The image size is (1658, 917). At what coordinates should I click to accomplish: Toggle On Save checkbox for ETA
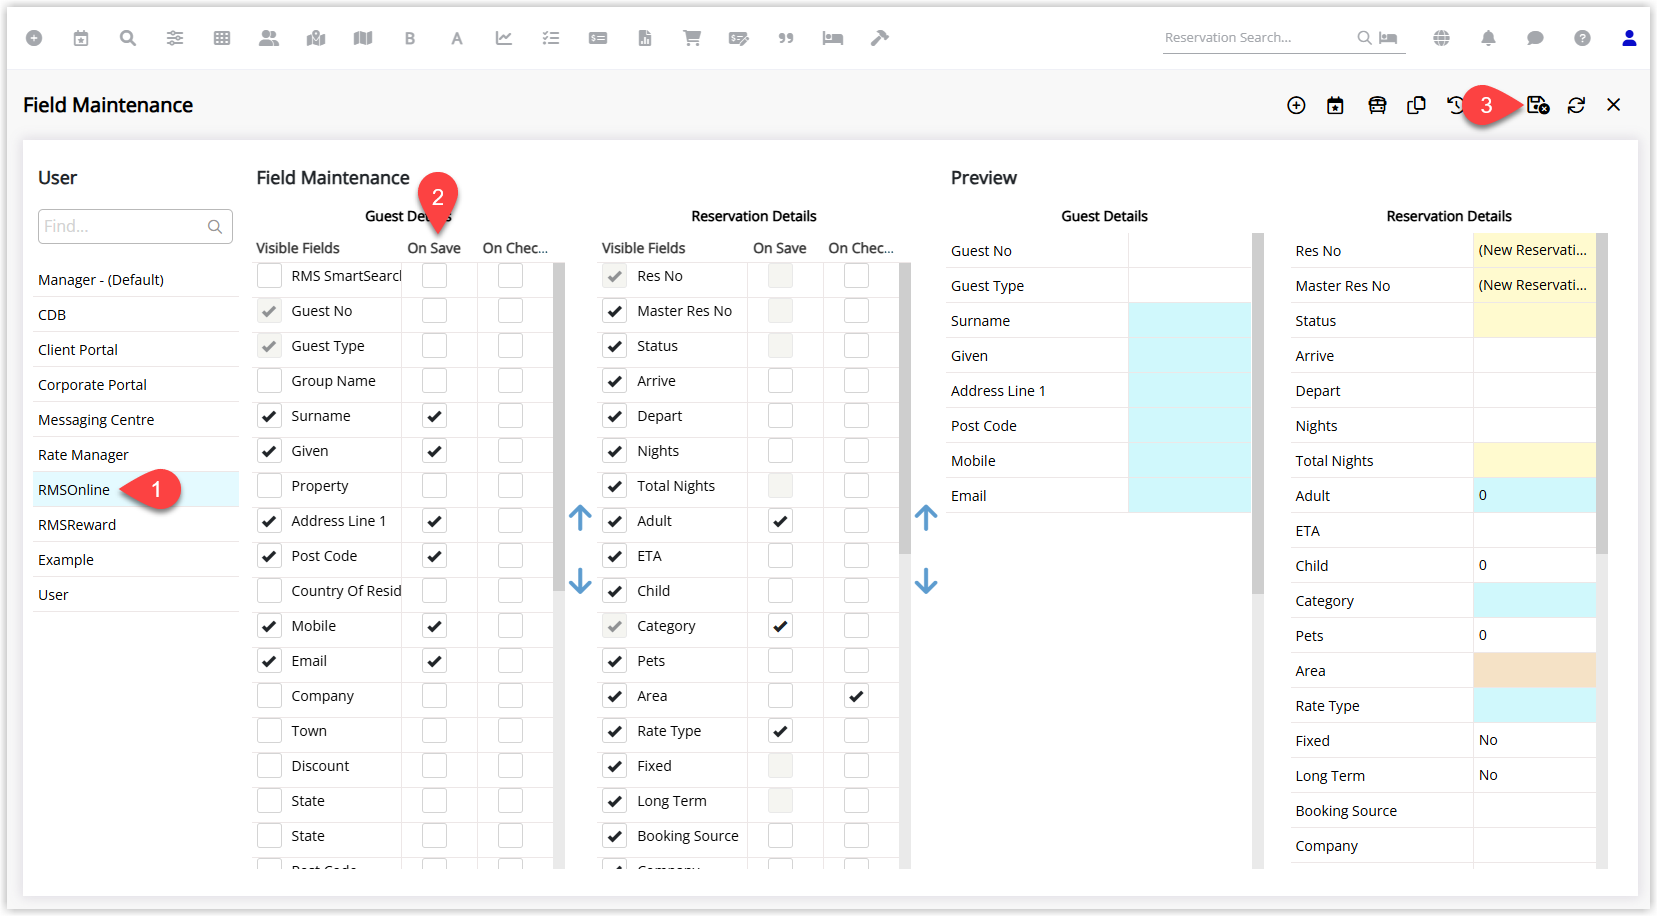pos(780,556)
